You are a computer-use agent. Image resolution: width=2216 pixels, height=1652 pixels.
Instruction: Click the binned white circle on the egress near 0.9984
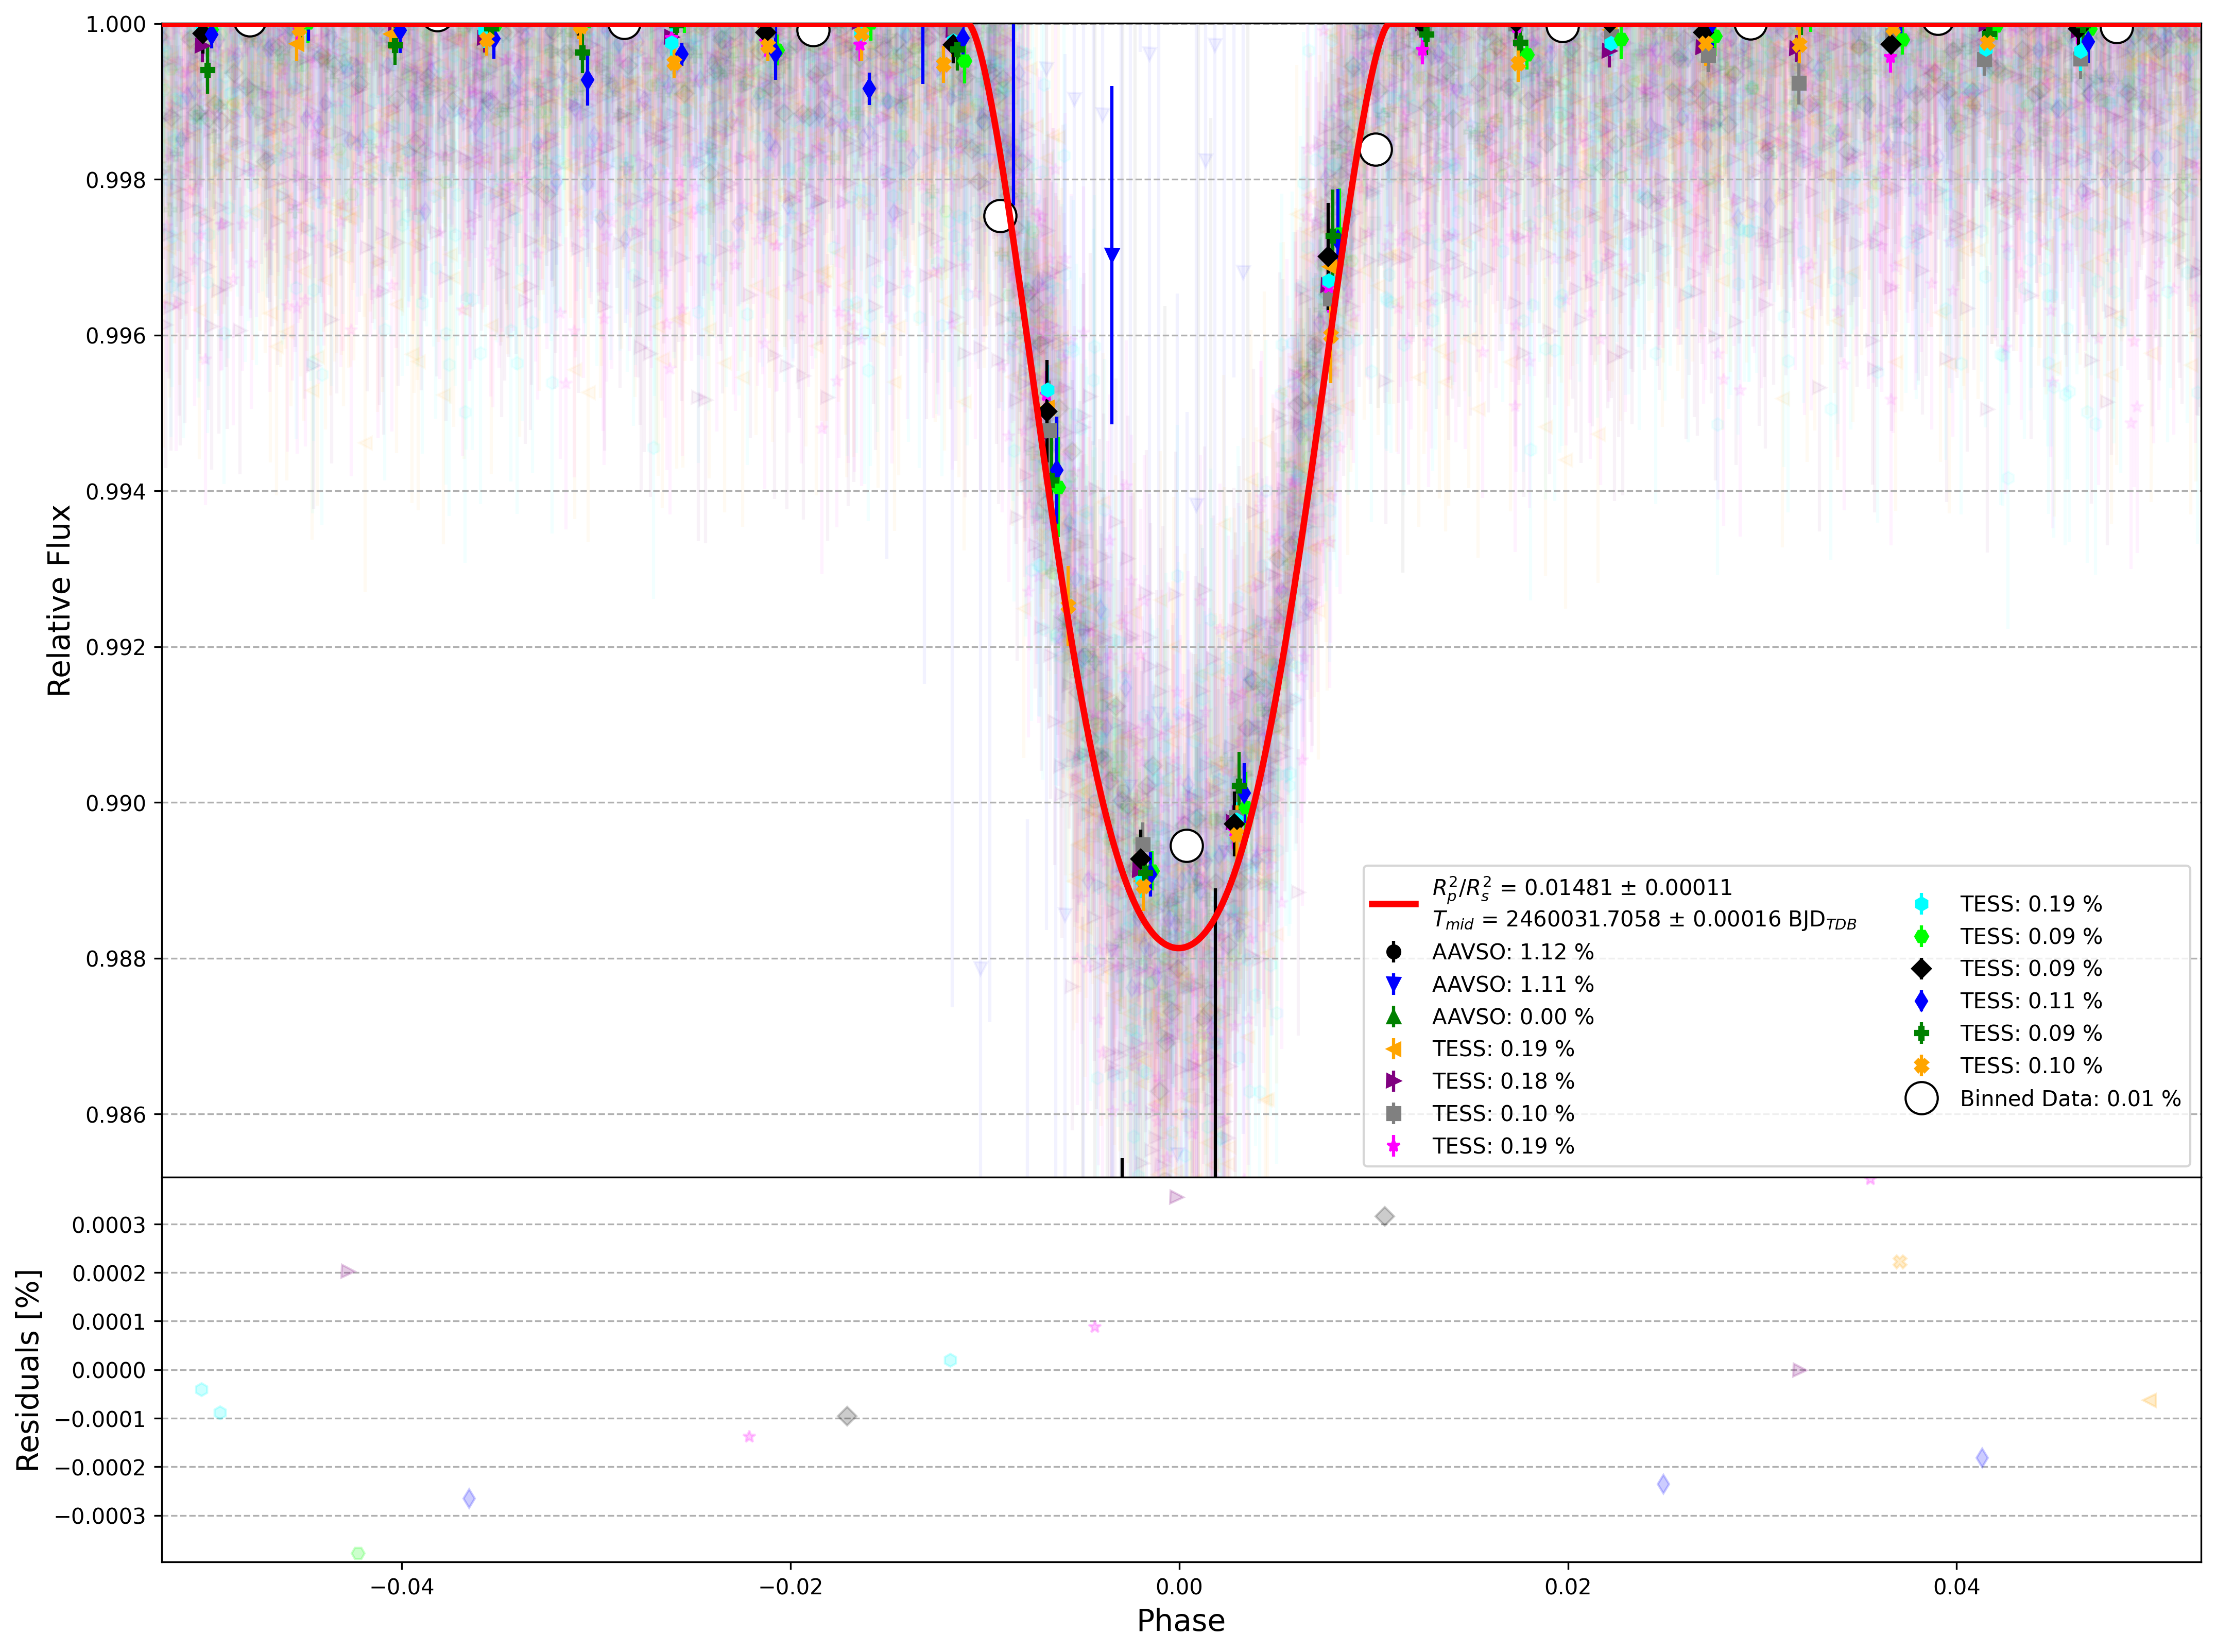pos(1376,150)
